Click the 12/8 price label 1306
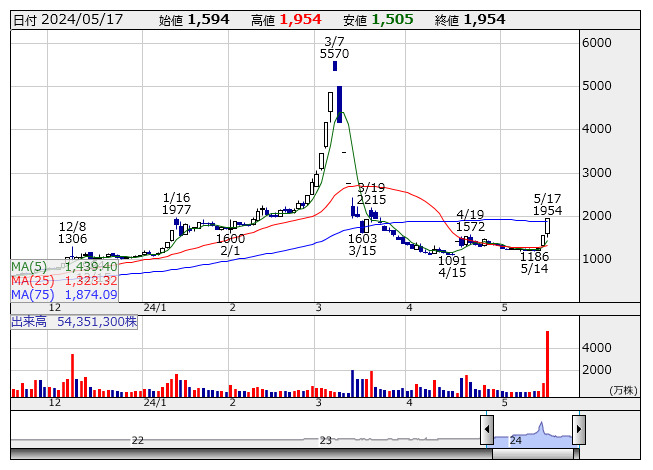Screen dimensions: 653x470 (x=72, y=239)
